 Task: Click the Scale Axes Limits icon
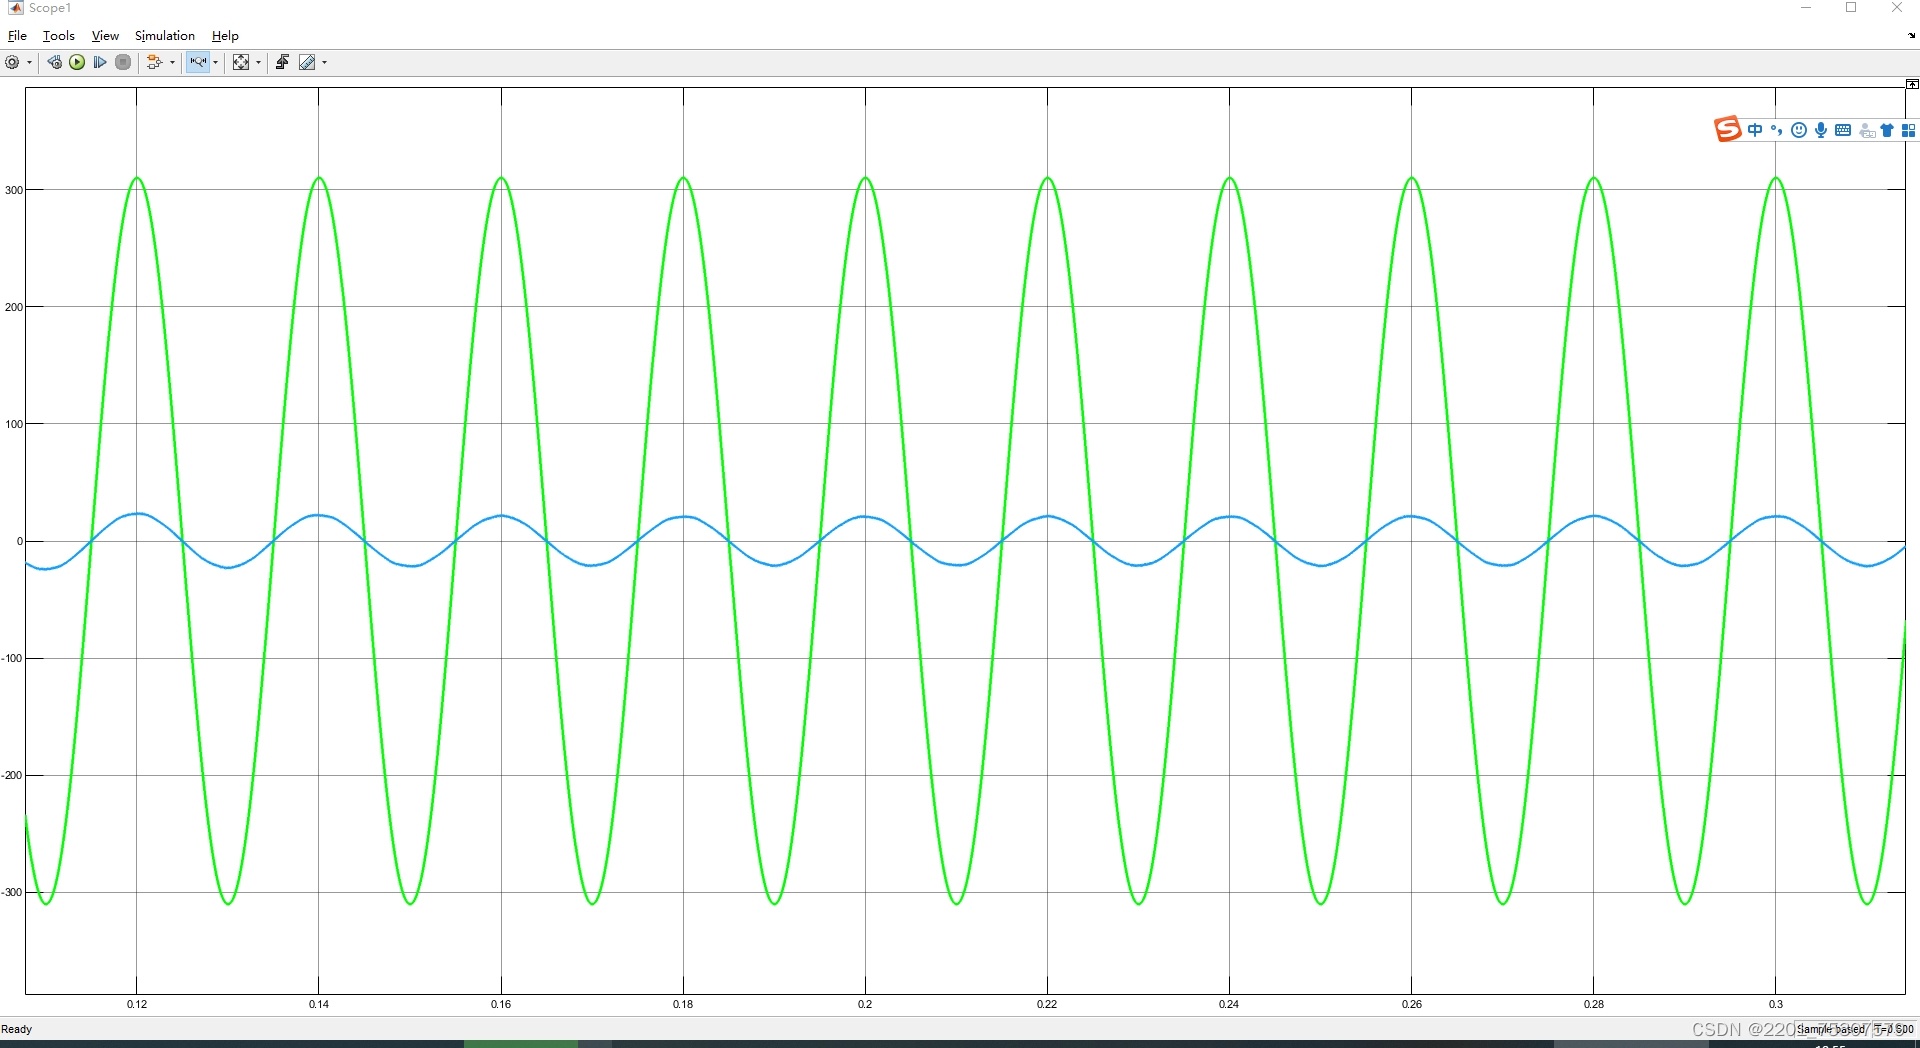point(241,62)
